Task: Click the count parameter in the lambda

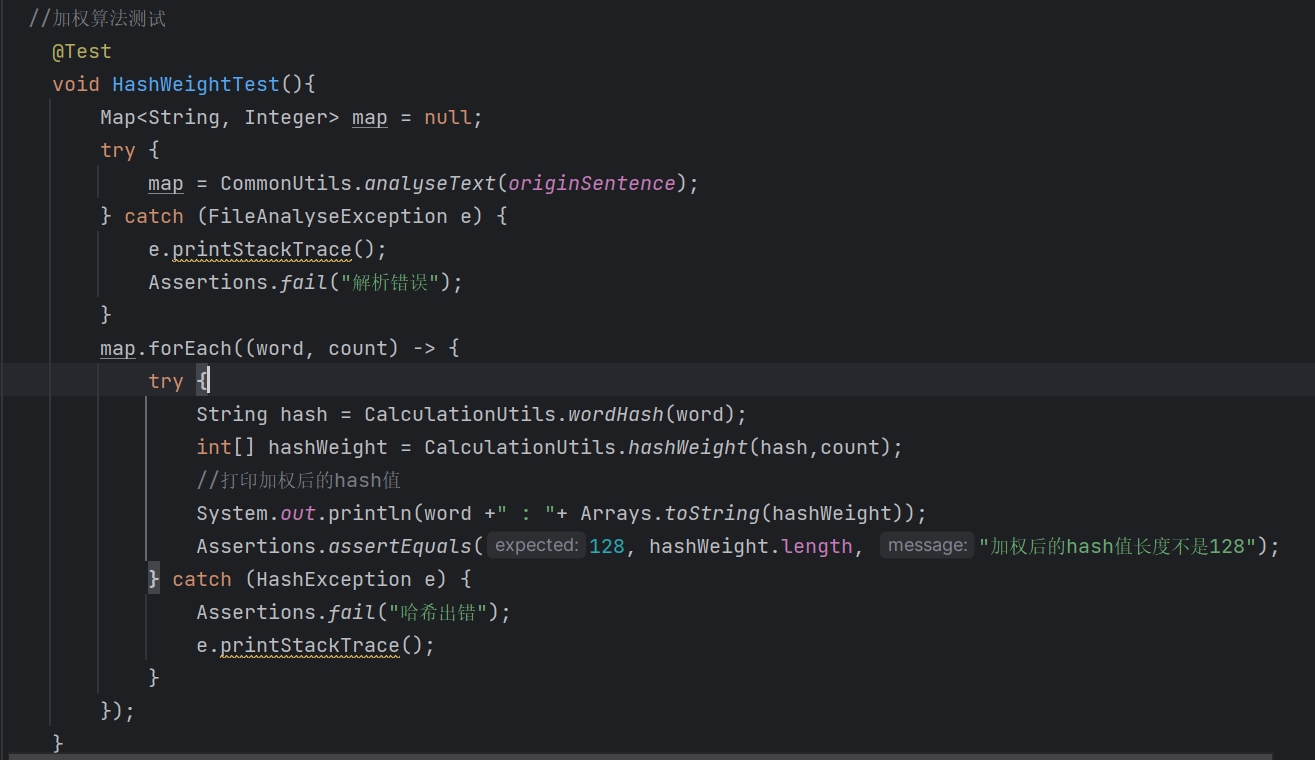Action: (x=358, y=348)
